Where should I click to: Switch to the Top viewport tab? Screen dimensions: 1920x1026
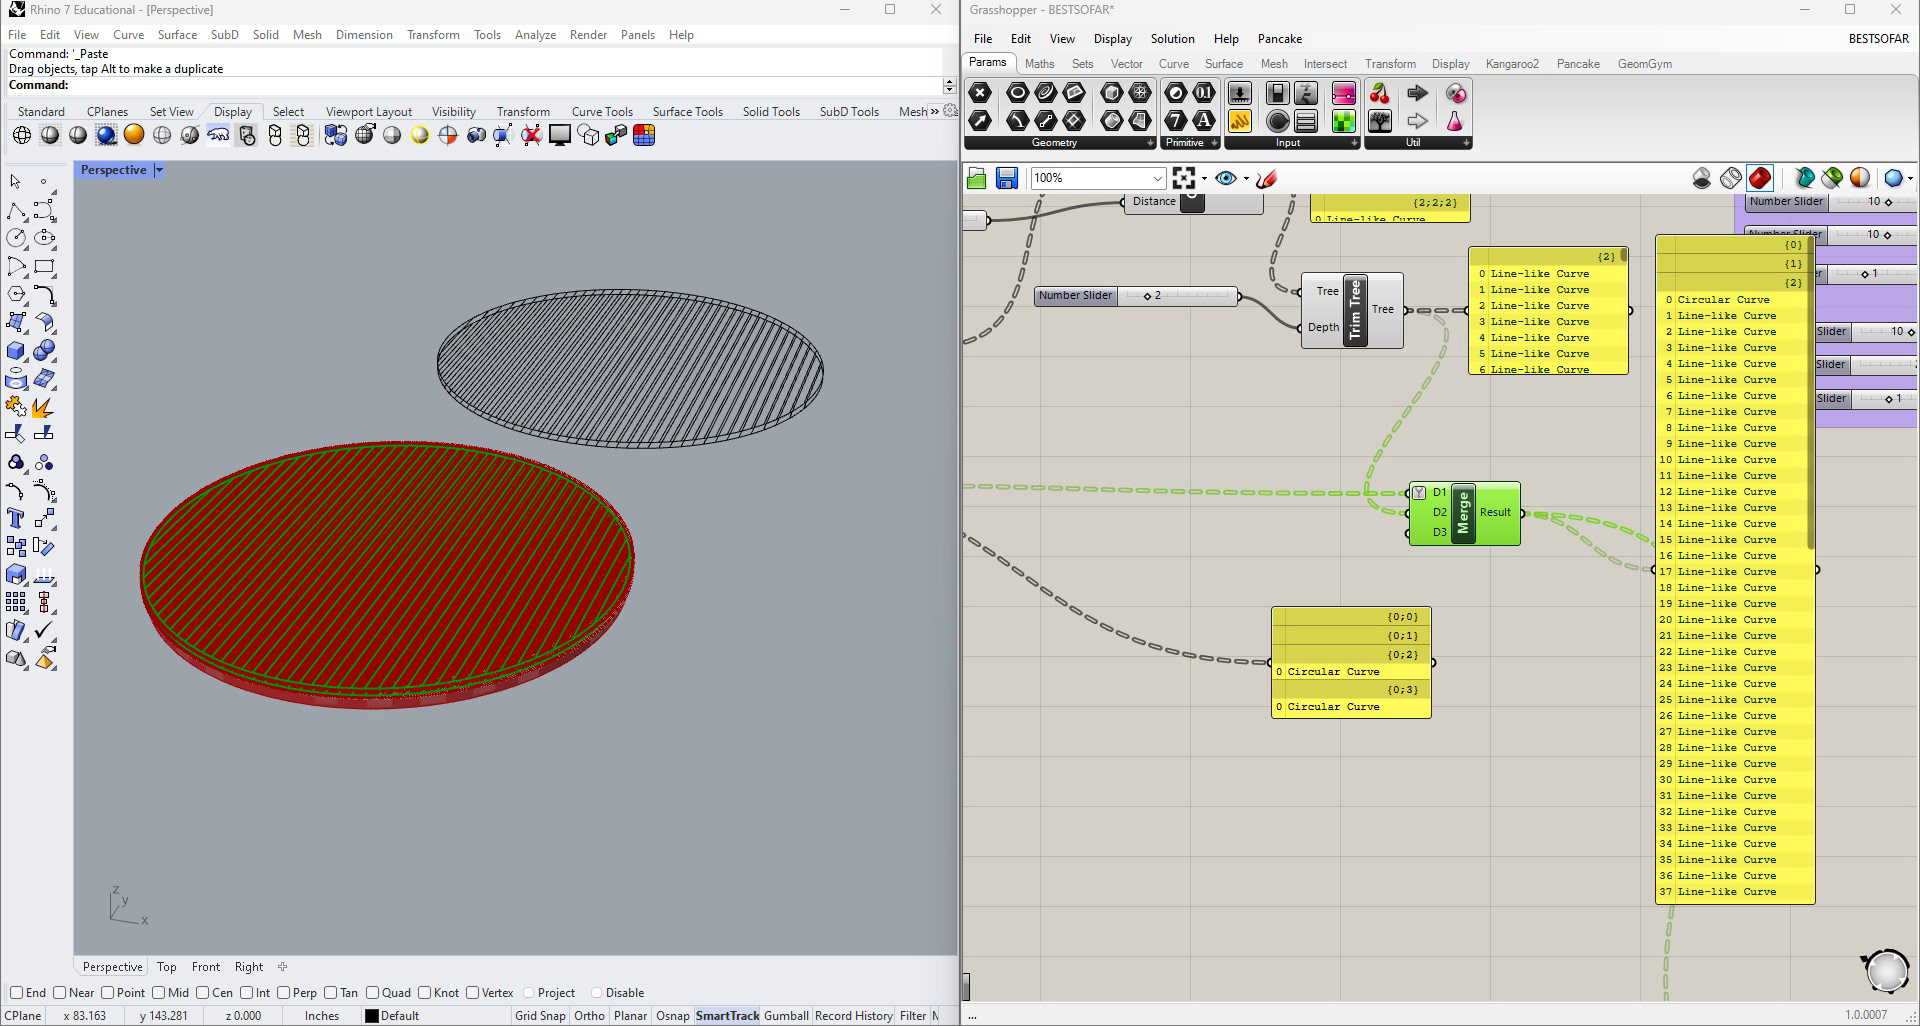pos(166,967)
